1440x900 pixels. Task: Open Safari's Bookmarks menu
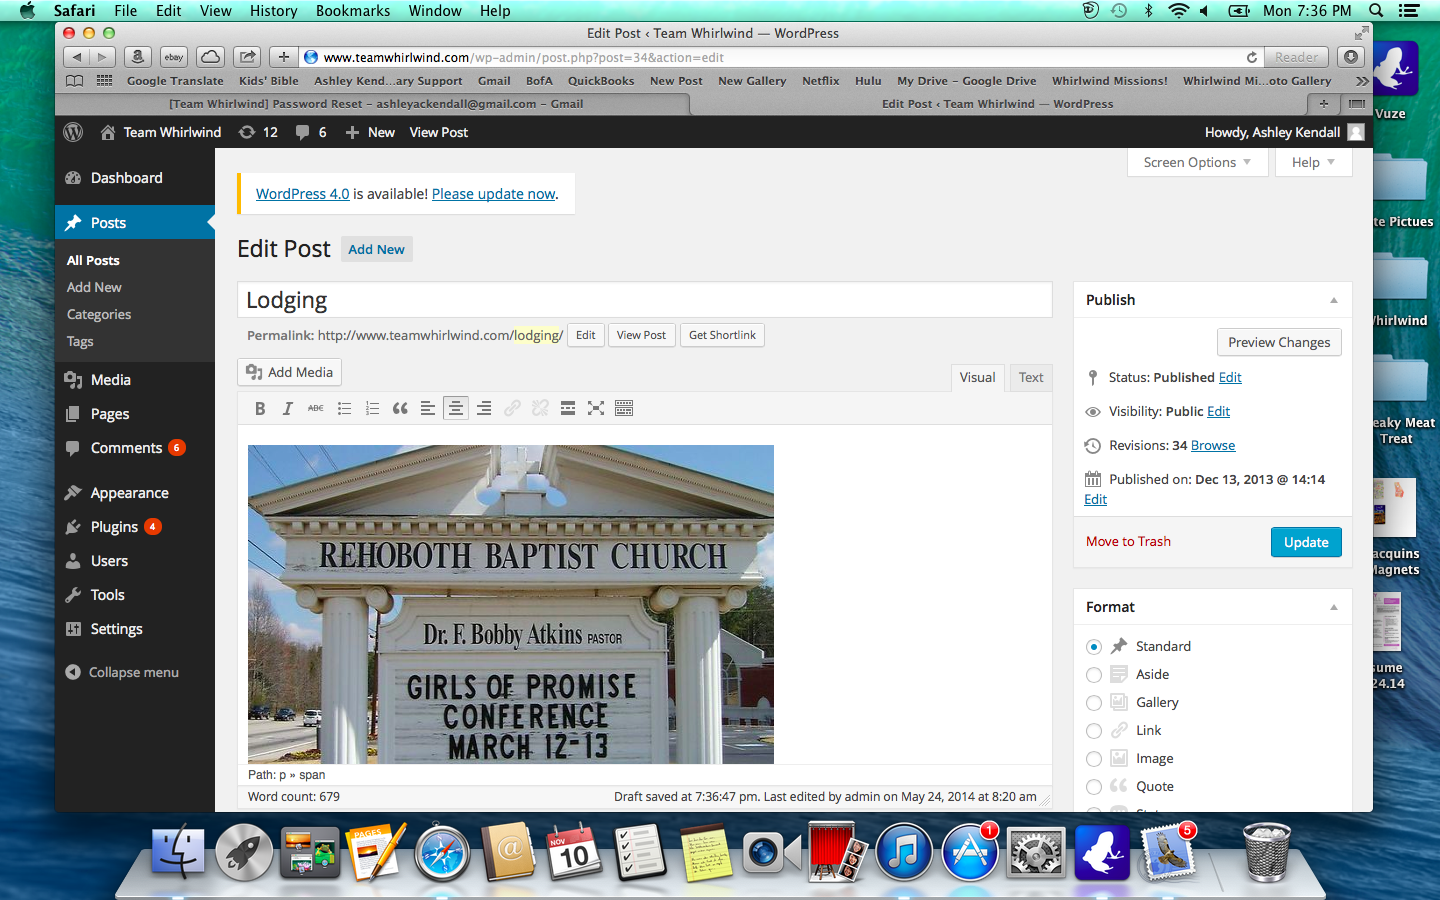tap(353, 11)
